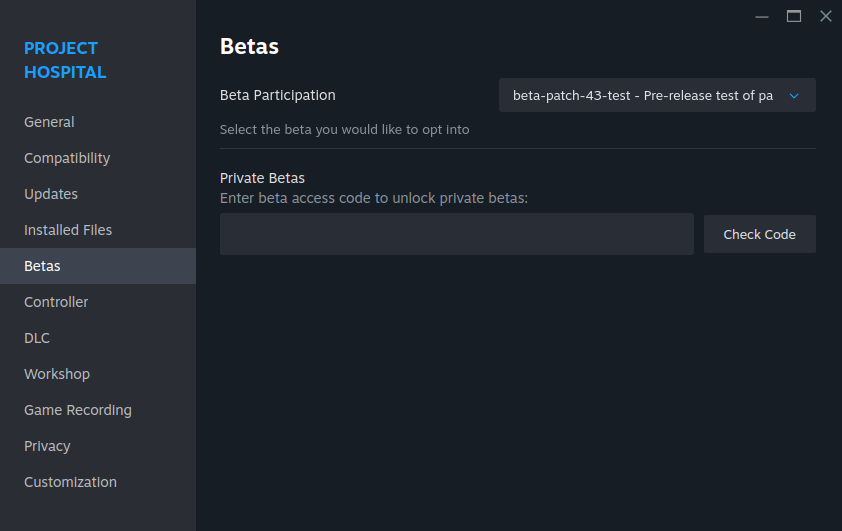Close the properties window
The width and height of the screenshot is (842, 531).
825,16
